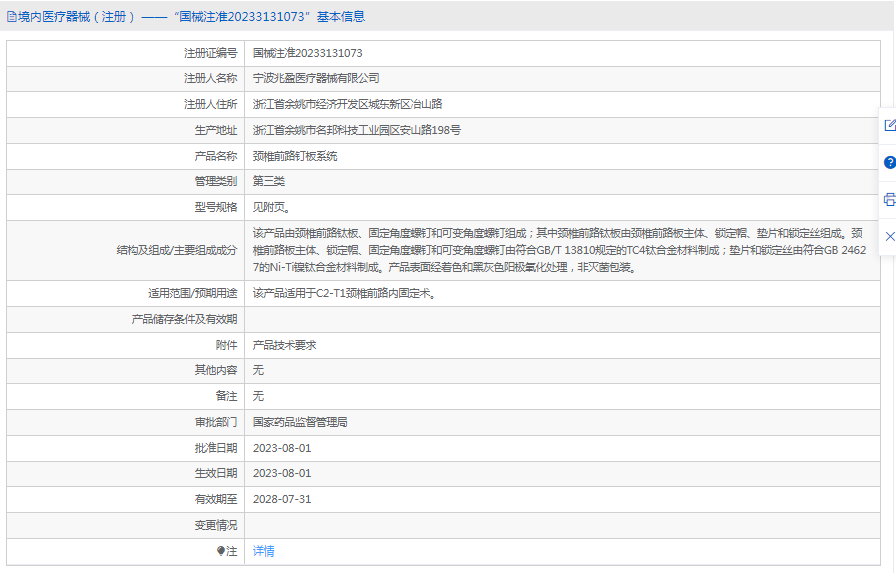Viewport: 896px width, 573px height.
Task: Click the 产品储存条件及有效期 label
Action: point(184,319)
